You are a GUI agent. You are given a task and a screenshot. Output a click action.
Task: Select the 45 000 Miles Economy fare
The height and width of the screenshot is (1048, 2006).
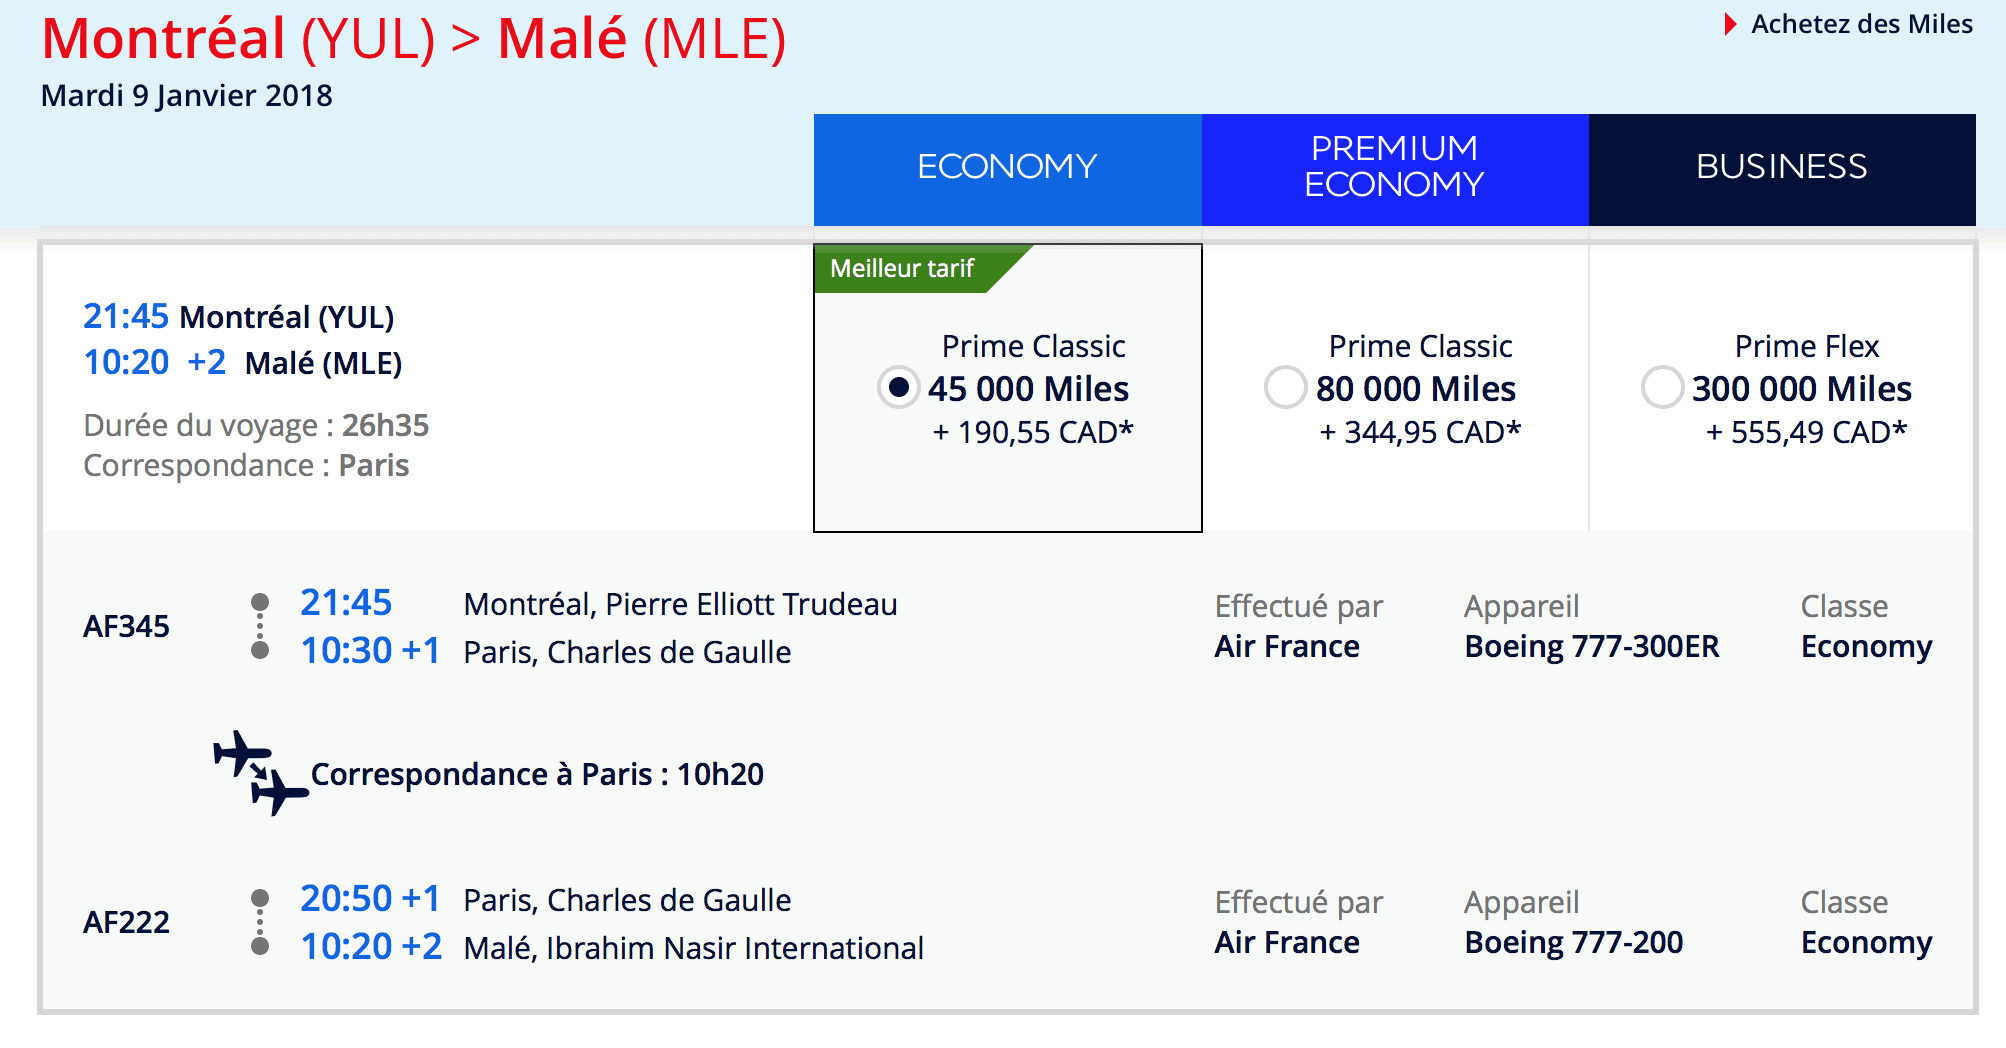[898, 388]
